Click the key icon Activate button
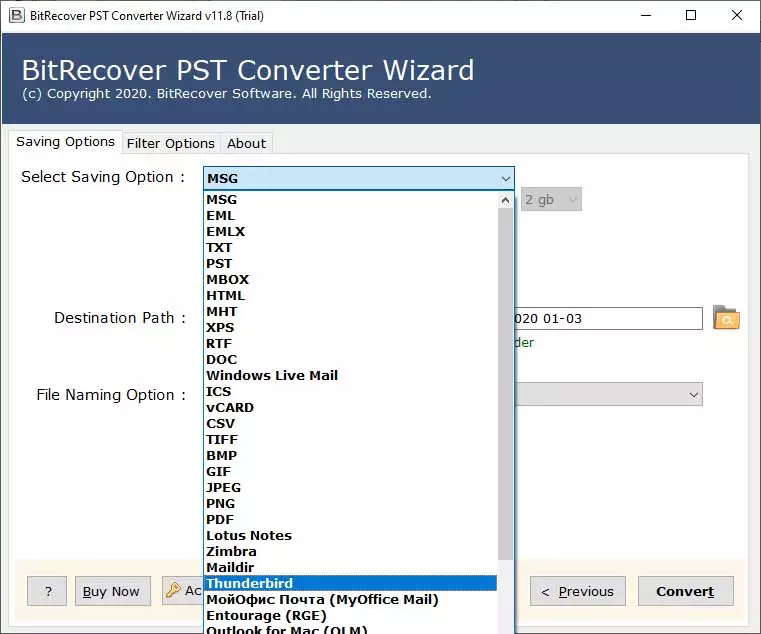This screenshot has width=761, height=634. point(182,590)
